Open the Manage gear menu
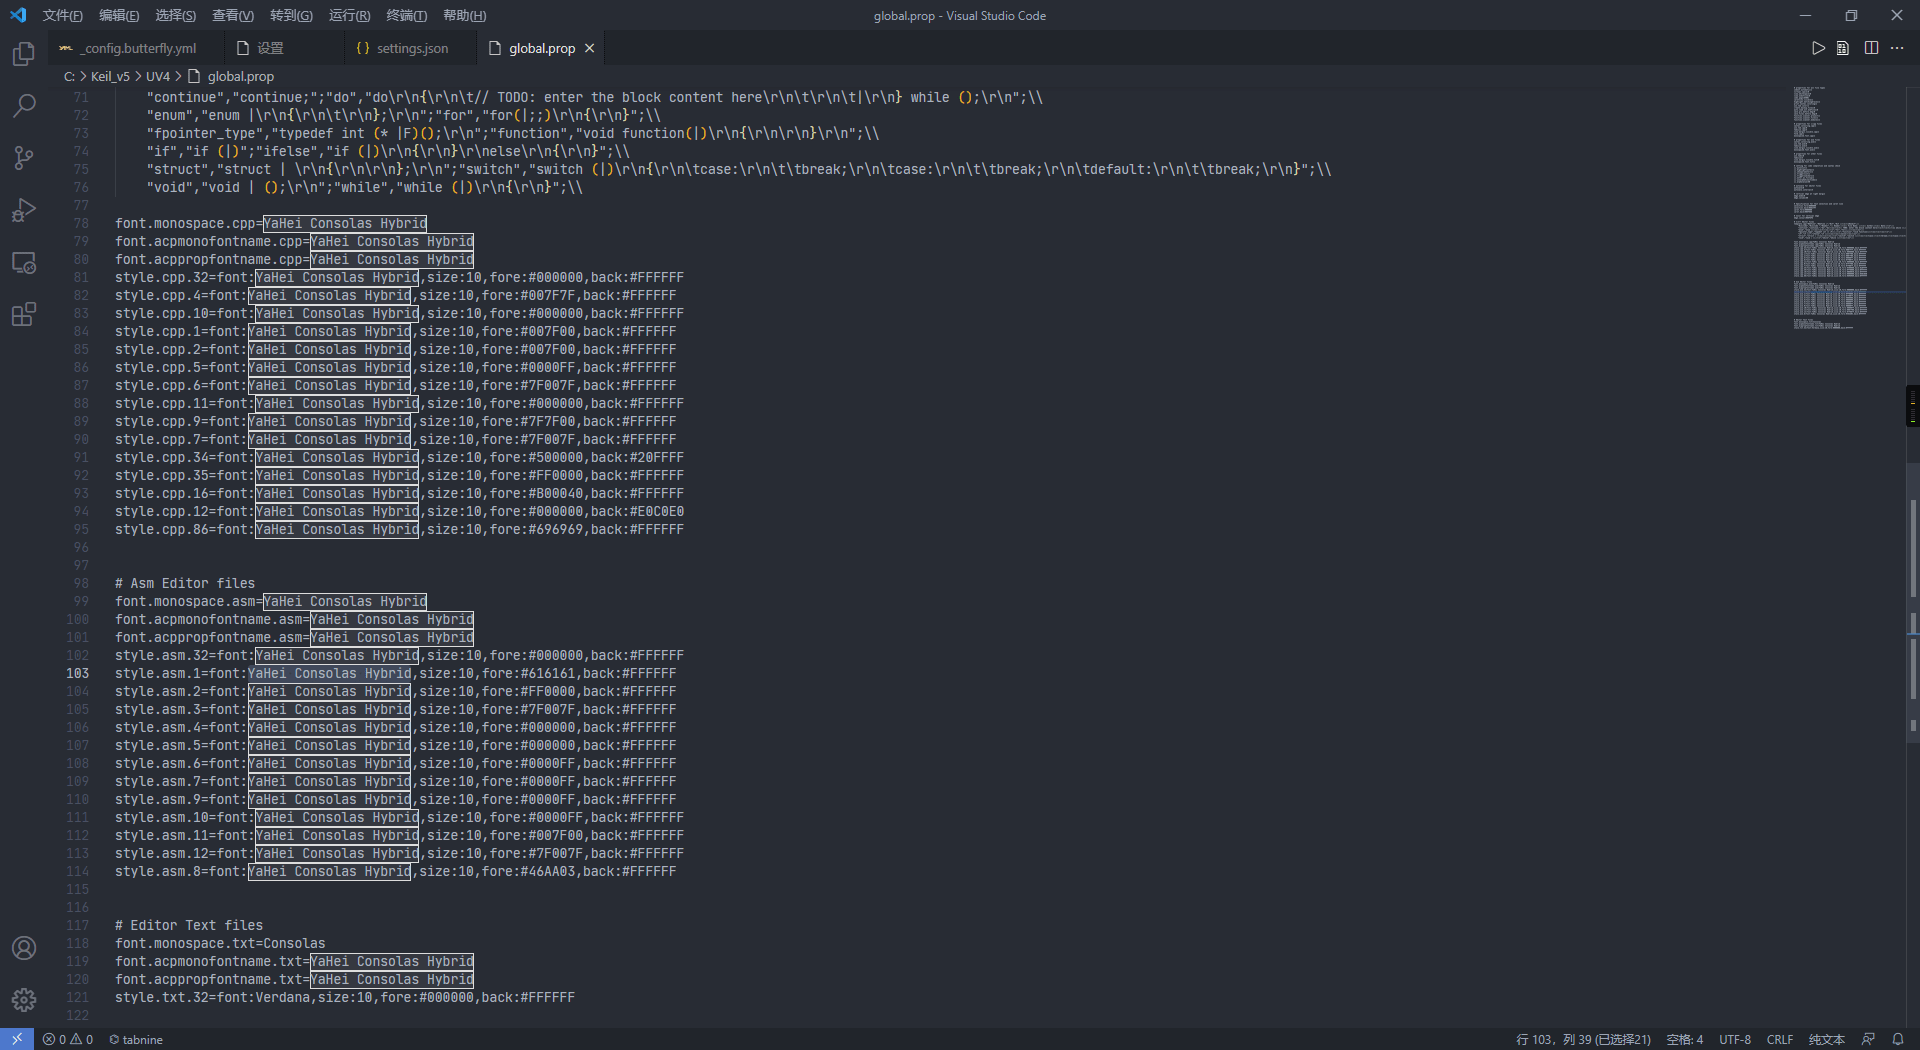1920x1050 pixels. pyautogui.click(x=24, y=1000)
